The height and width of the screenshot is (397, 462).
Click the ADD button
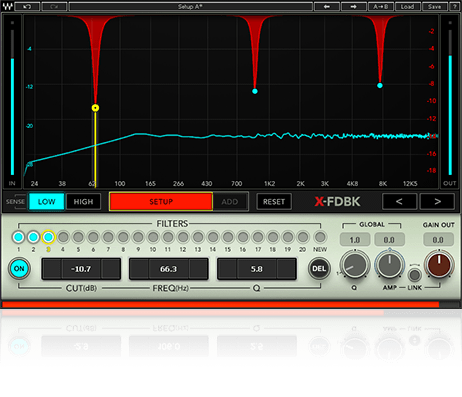(x=230, y=202)
